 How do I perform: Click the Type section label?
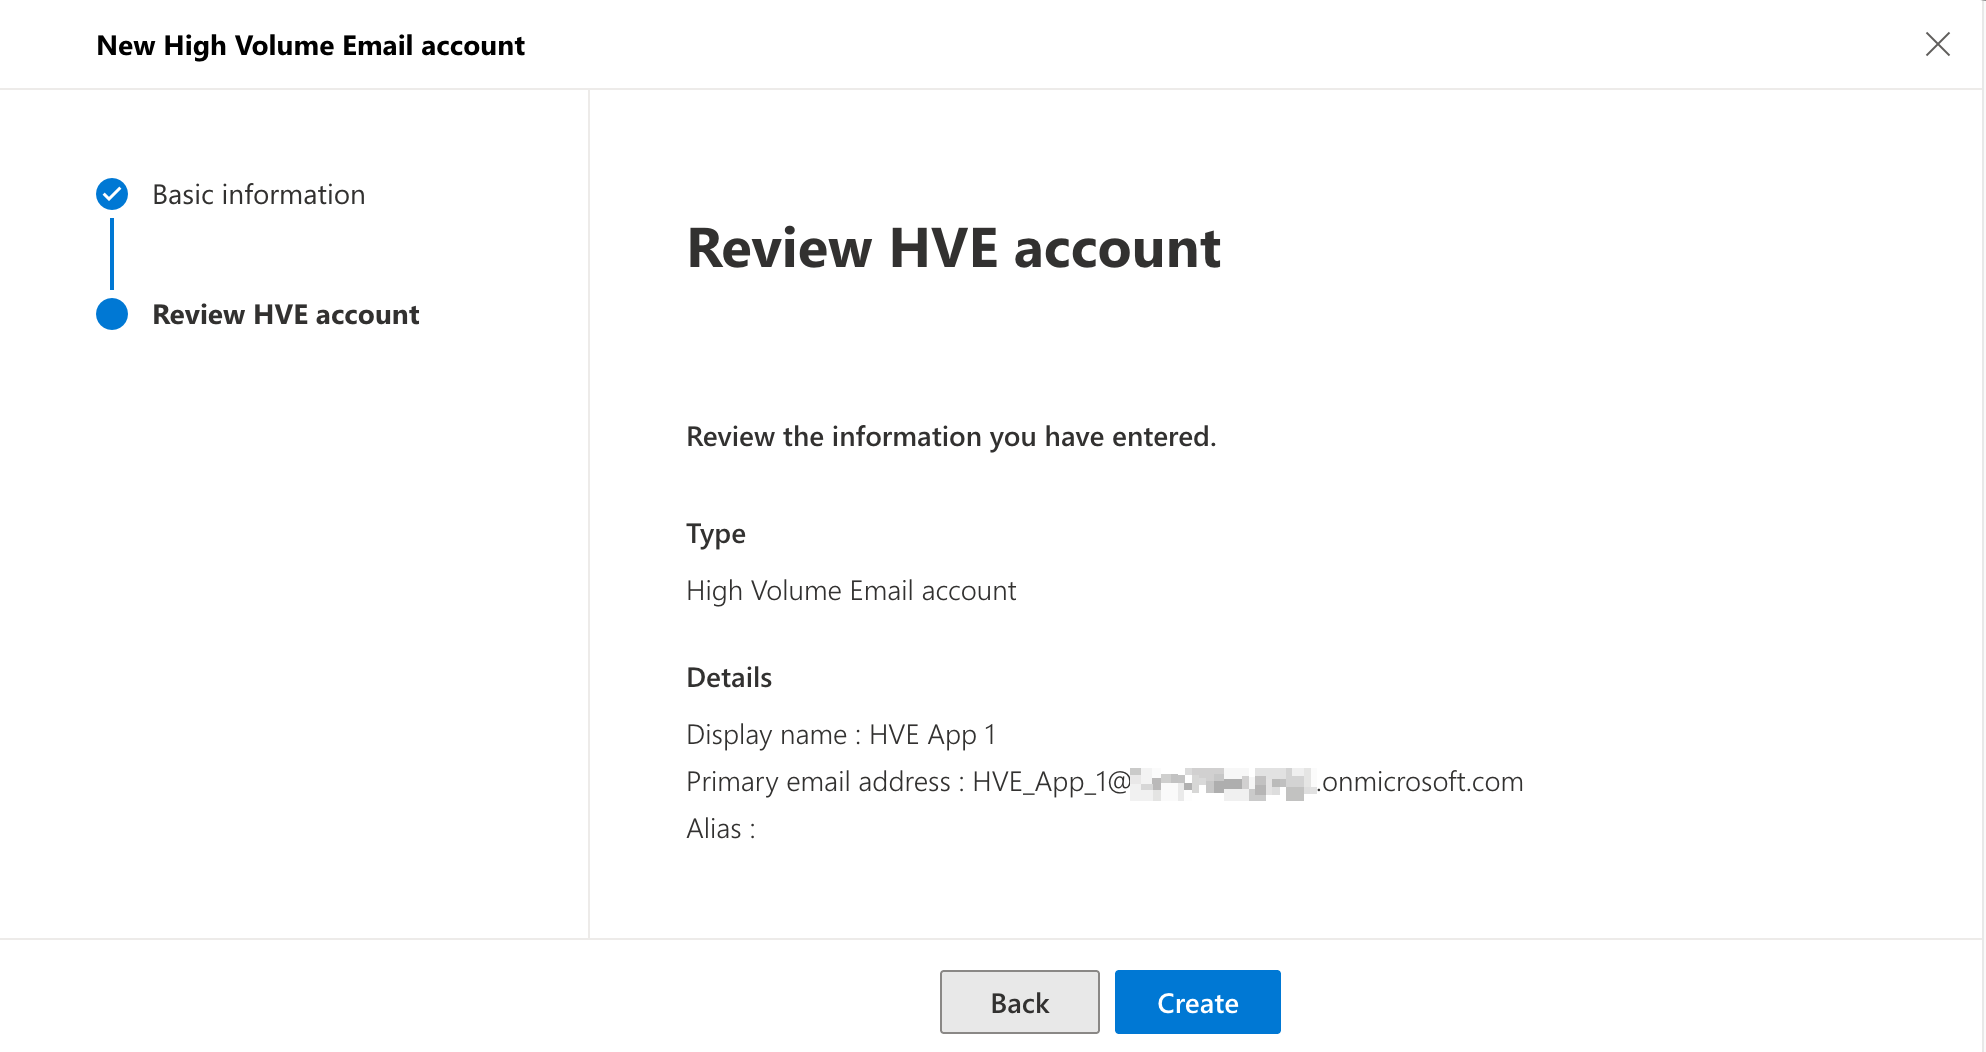point(715,534)
